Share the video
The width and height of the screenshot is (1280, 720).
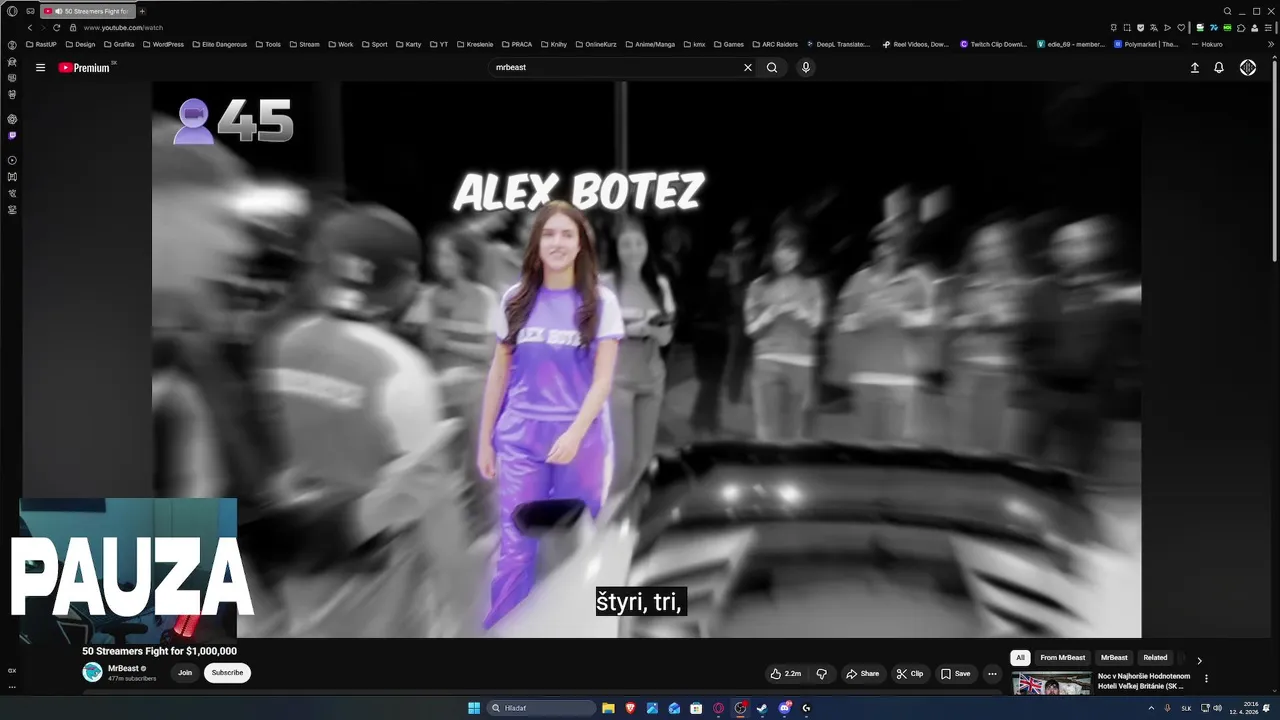click(x=862, y=674)
